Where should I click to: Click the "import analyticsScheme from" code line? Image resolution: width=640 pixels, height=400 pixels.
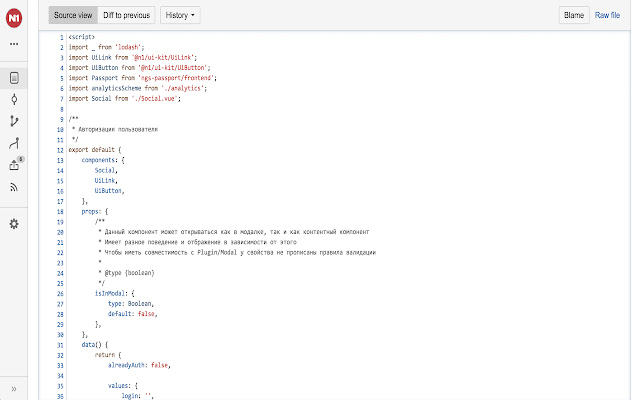[x=138, y=88]
